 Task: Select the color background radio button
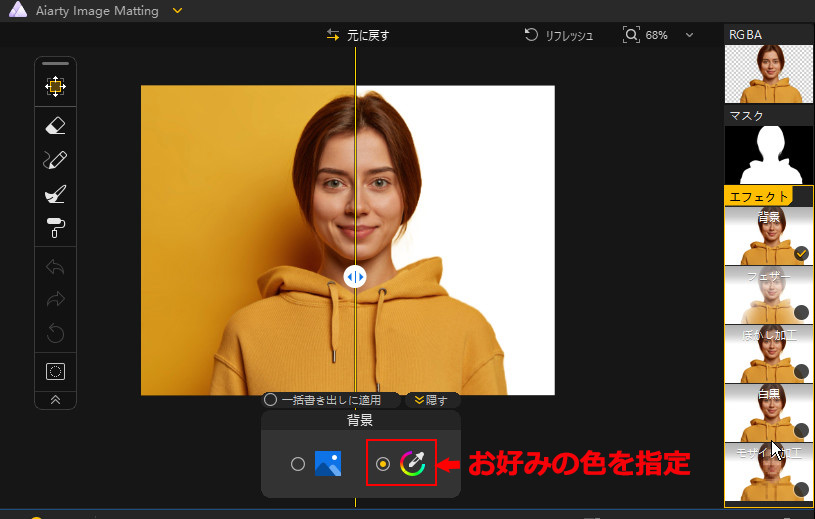click(x=383, y=464)
